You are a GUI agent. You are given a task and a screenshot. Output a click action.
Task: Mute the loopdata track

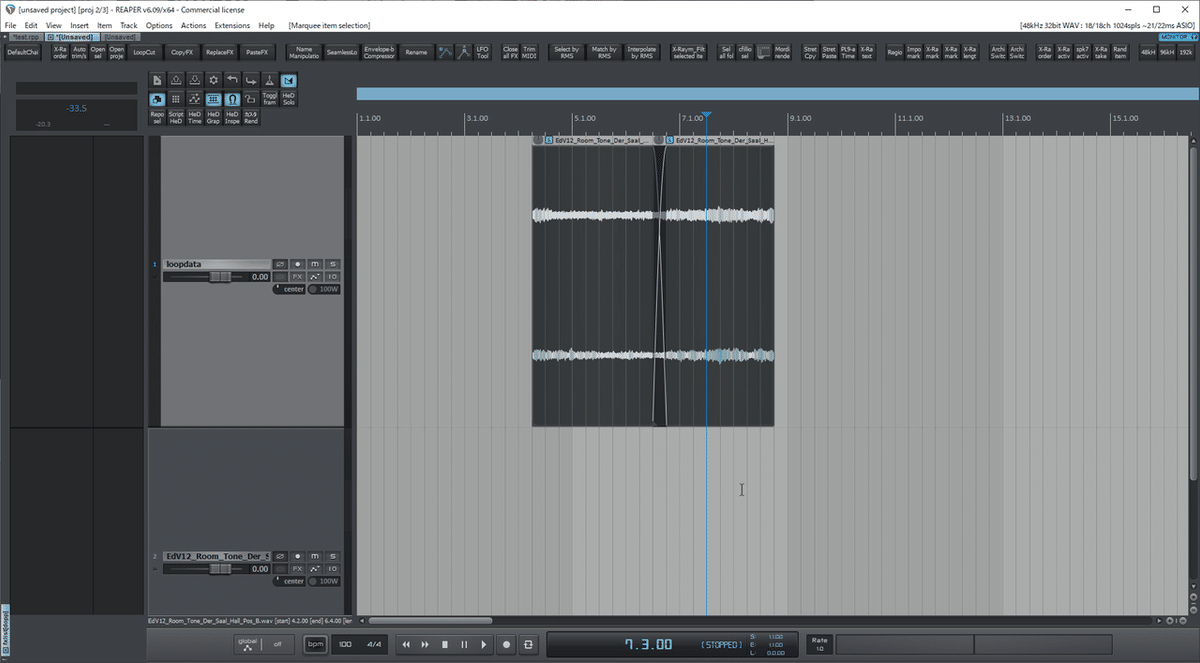(315, 264)
